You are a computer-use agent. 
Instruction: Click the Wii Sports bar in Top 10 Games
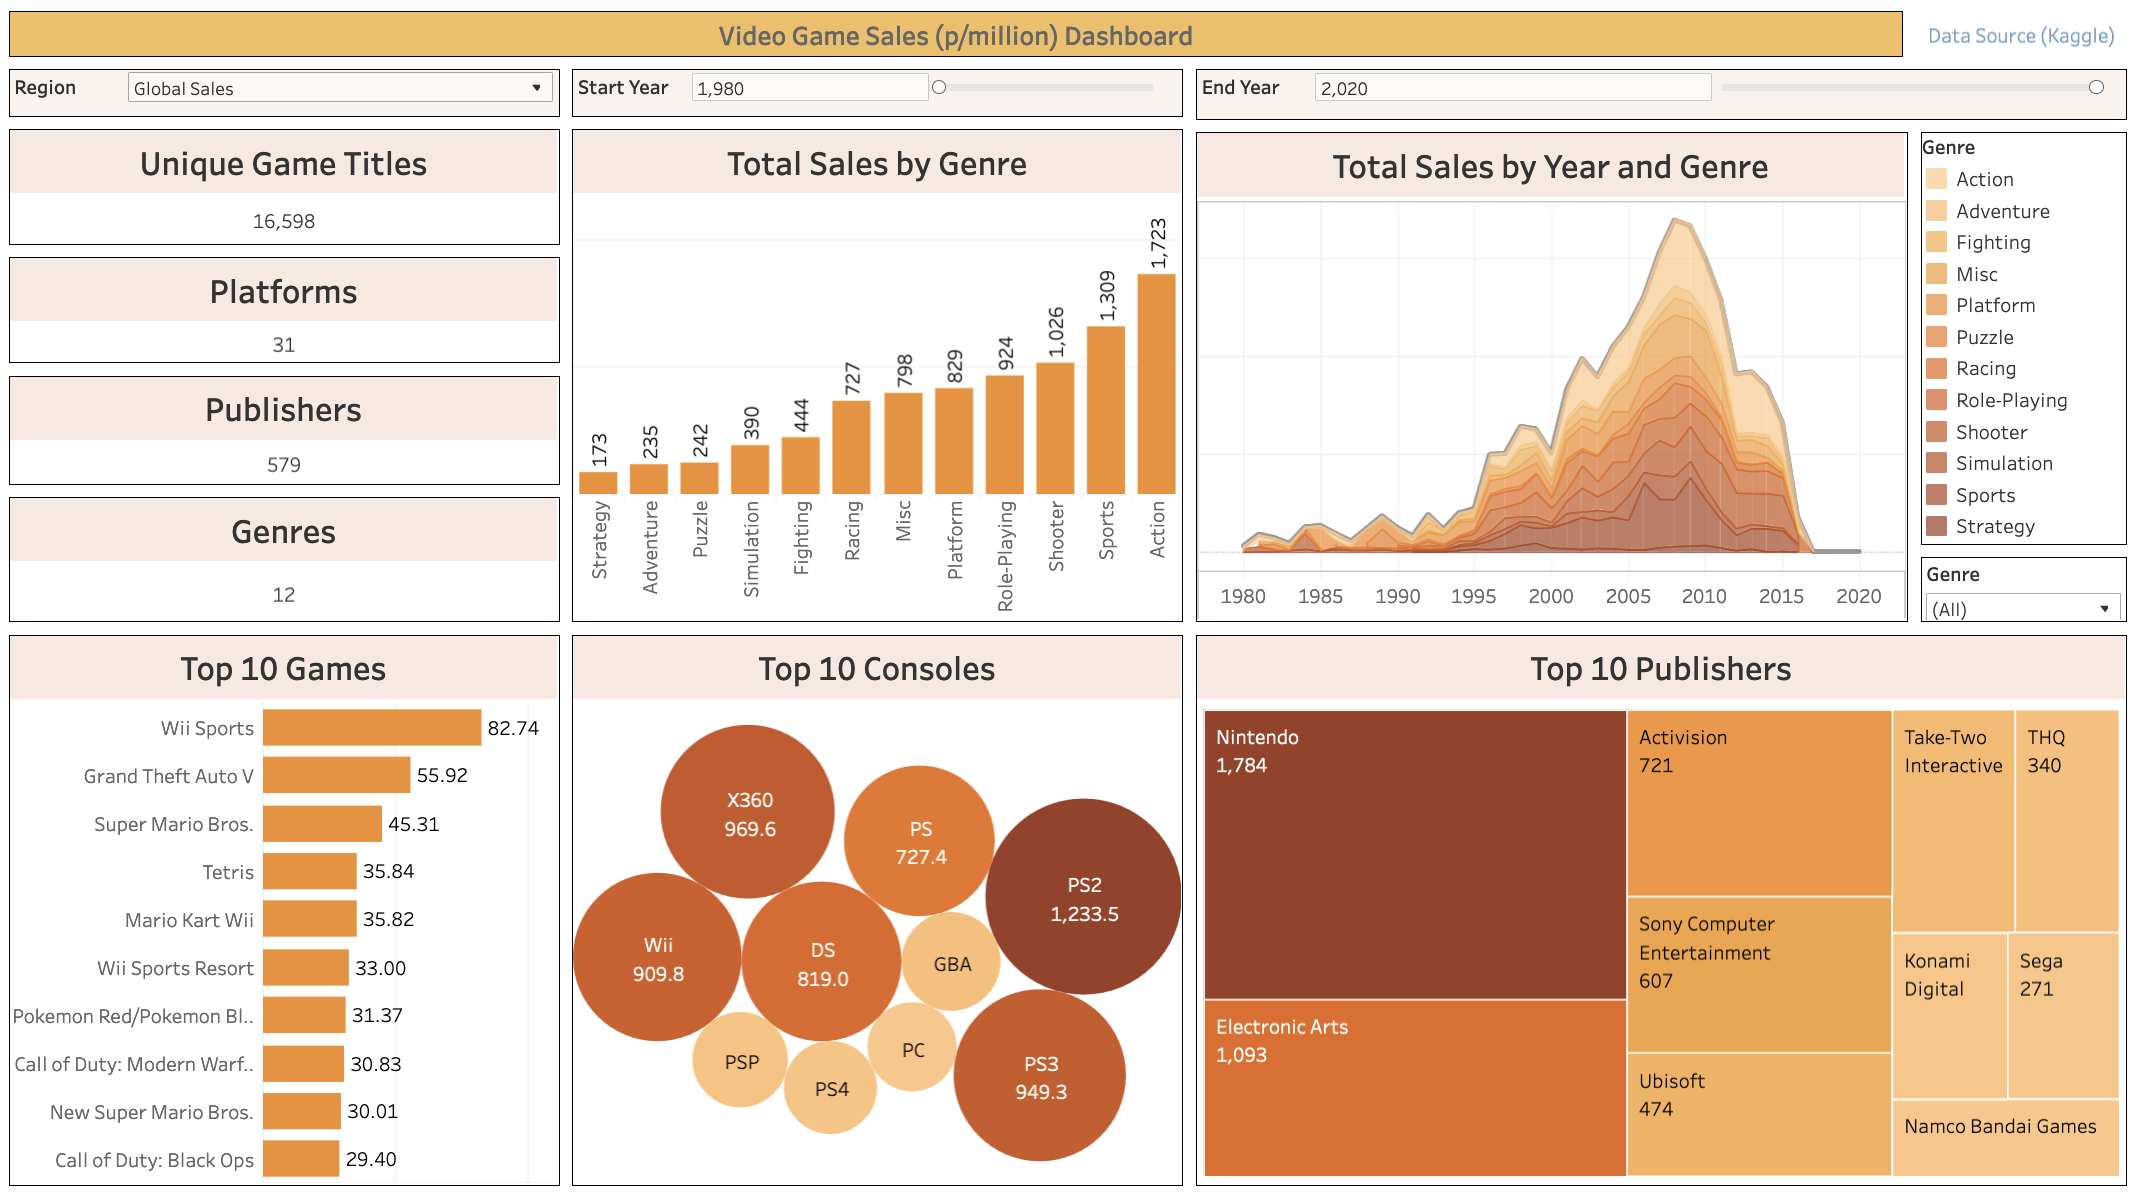(372, 728)
